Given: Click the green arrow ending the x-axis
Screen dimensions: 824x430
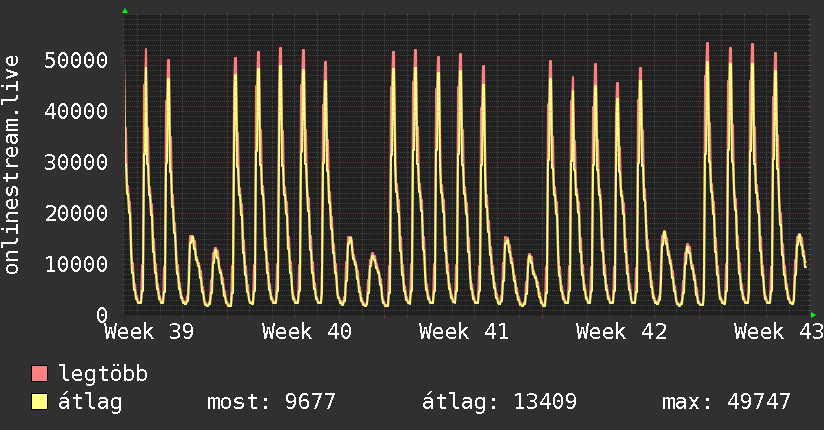Looking at the screenshot, I should point(813,315).
